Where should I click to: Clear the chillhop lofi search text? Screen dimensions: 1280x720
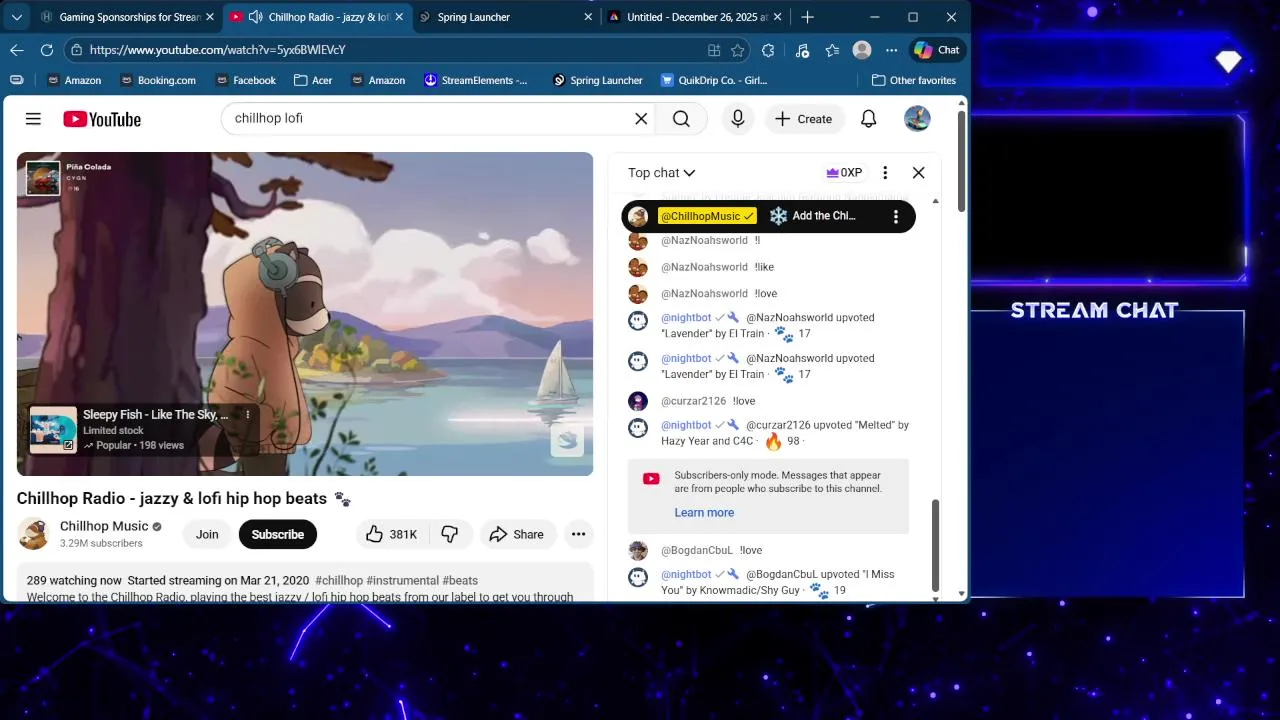641,119
